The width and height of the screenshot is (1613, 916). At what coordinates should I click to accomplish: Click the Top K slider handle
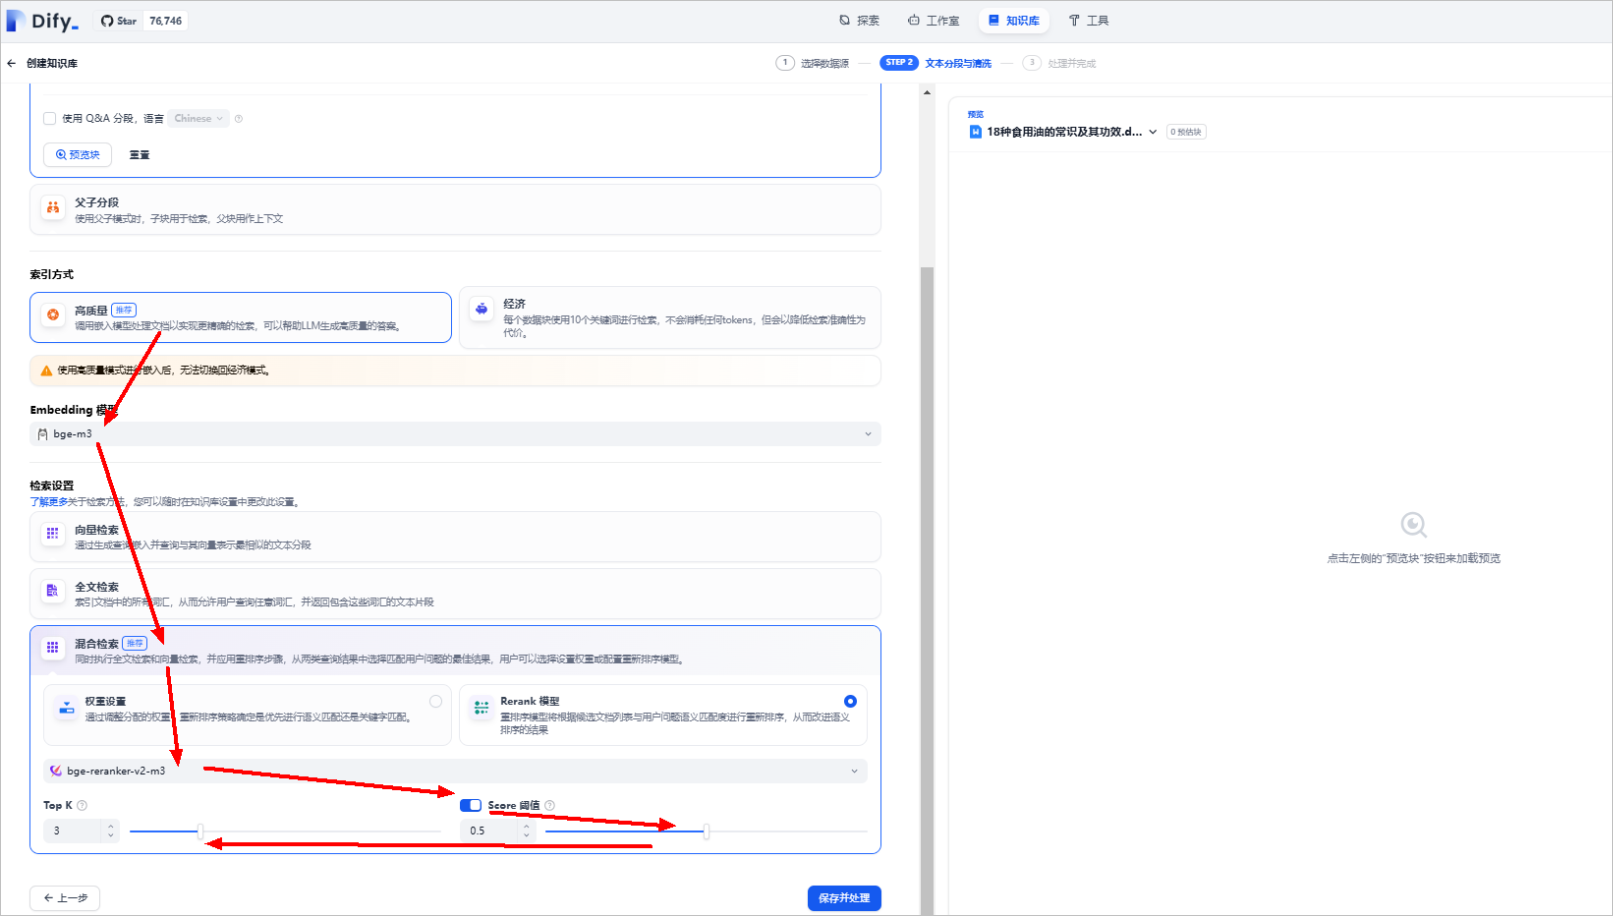200,831
